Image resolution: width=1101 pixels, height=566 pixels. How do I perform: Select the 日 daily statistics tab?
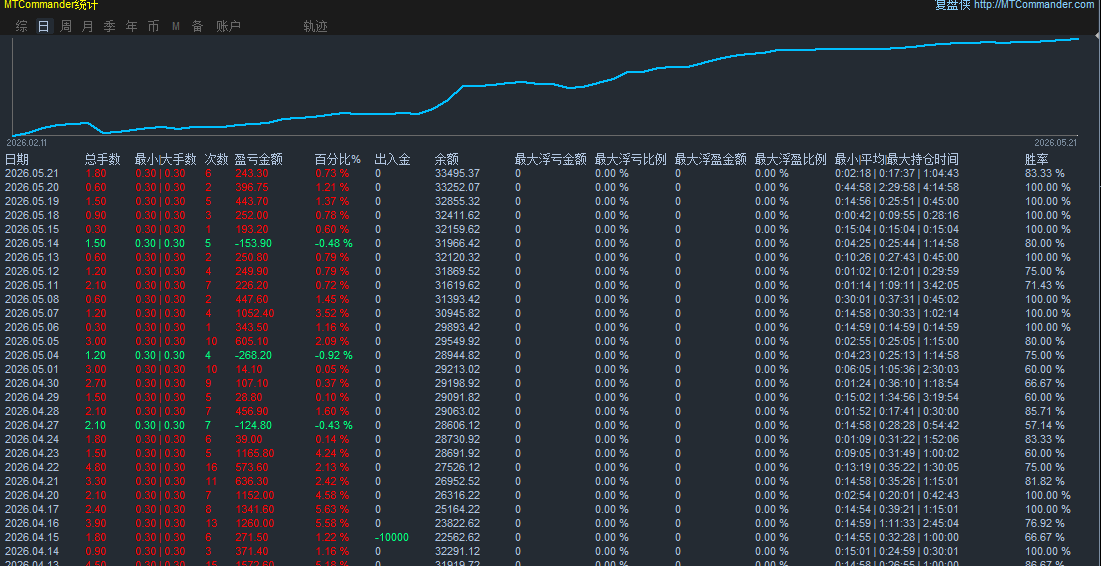tap(44, 27)
